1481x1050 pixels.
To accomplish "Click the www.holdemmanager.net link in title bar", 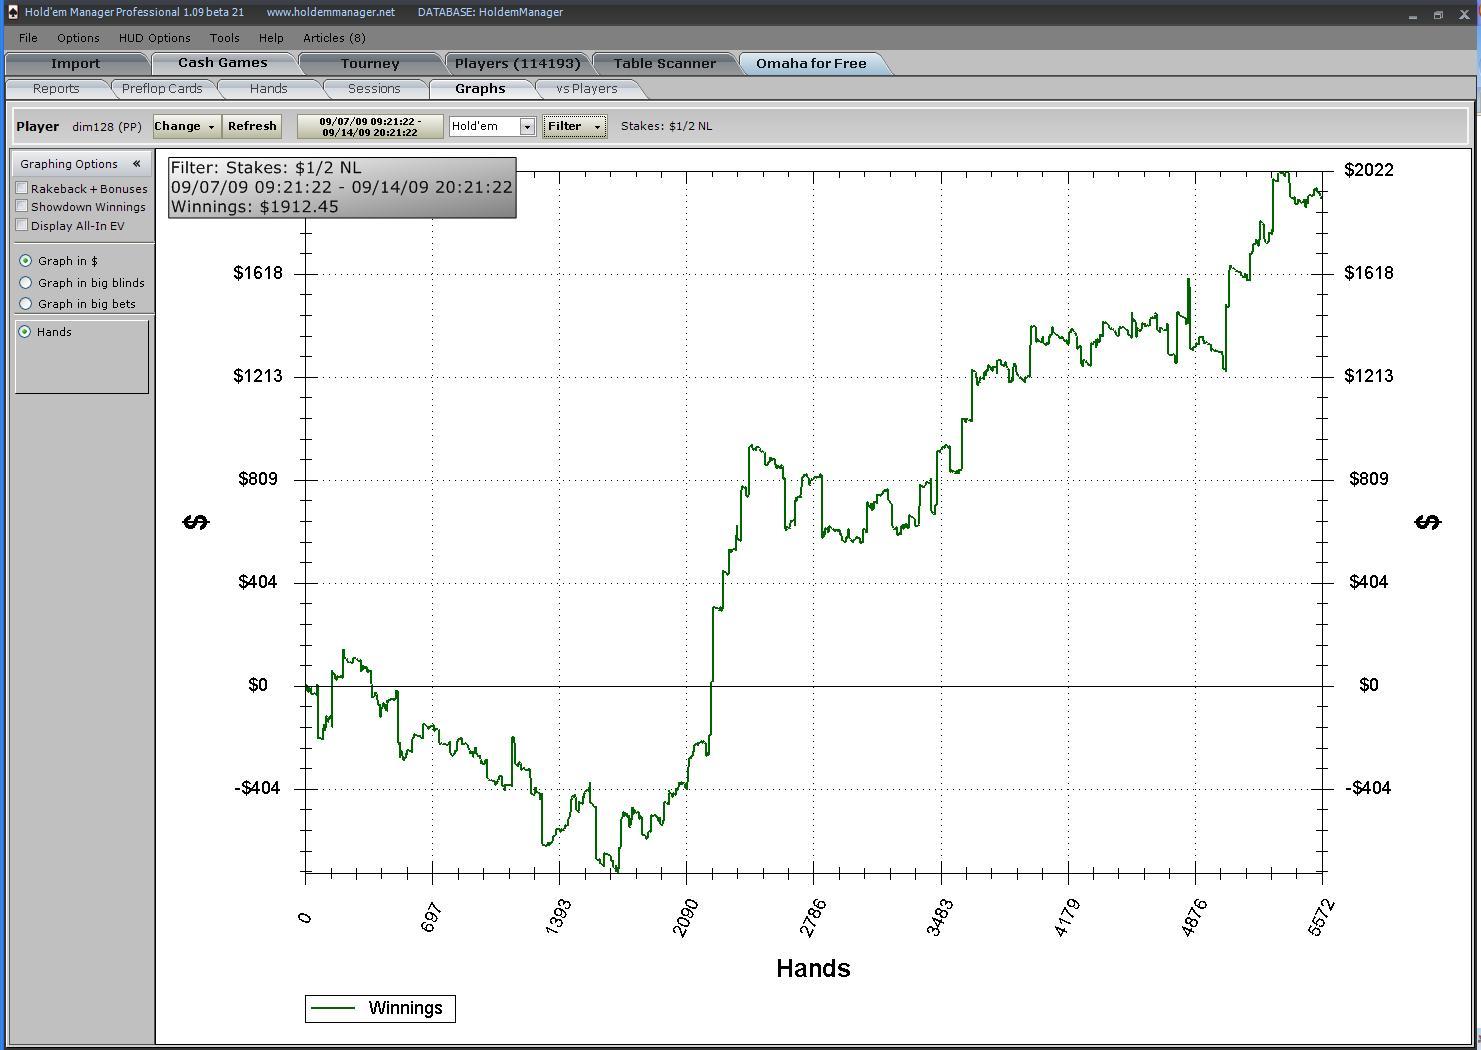I will click(x=331, y=12).
